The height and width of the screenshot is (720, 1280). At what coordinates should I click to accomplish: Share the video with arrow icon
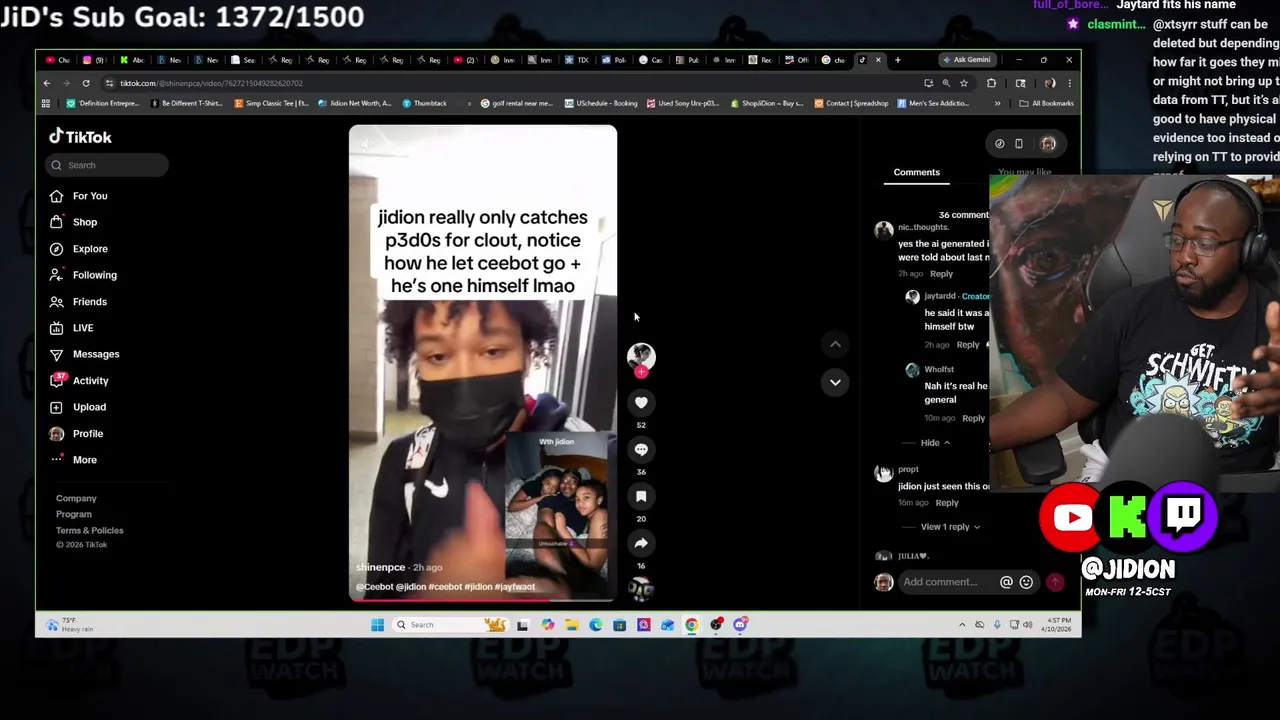(641, 543)
